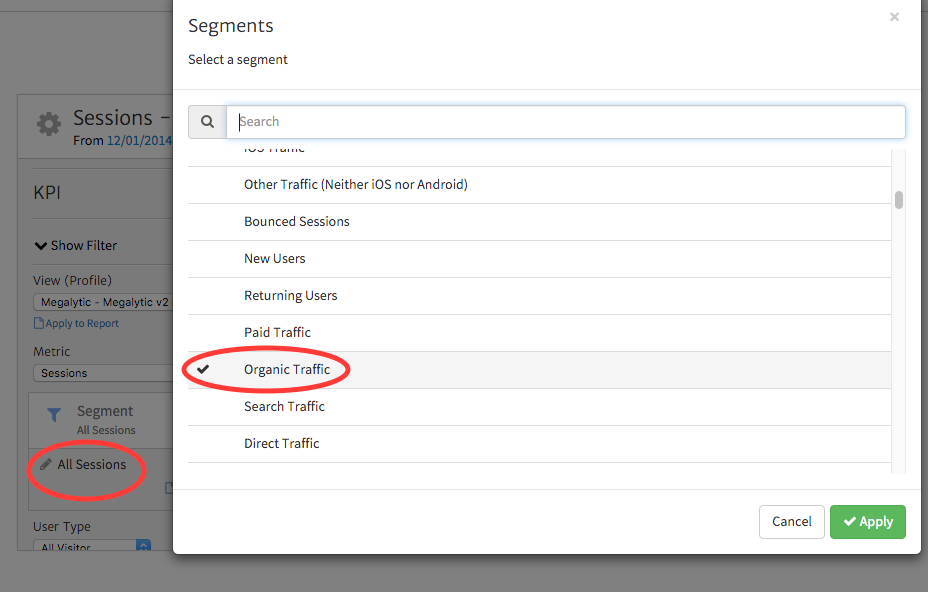Expand the Show Filter section
This screenshot has height=592, width=928.
point(76,245)
